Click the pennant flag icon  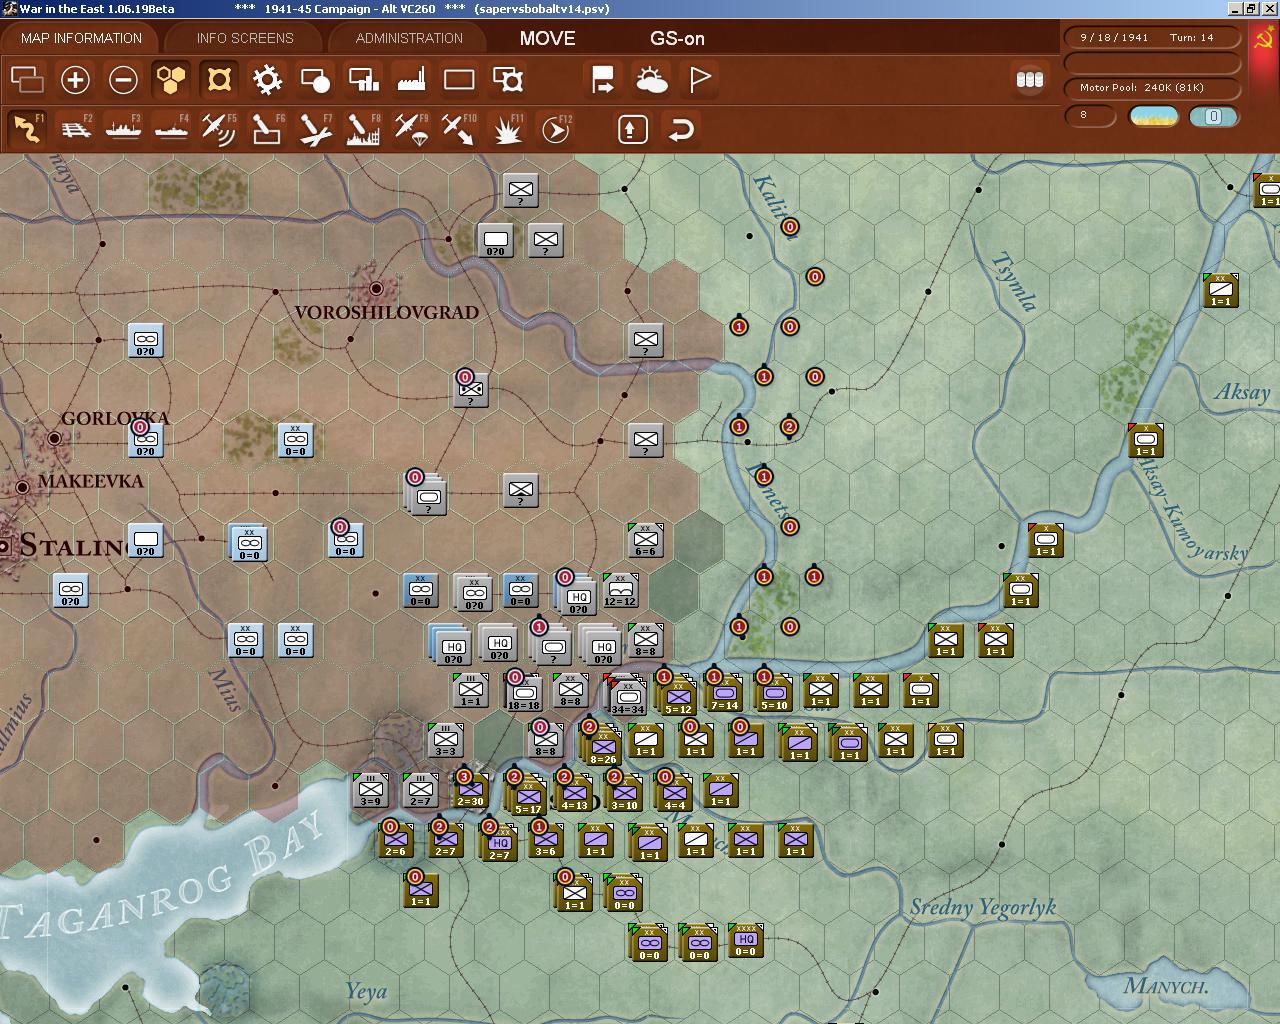[700, 79]
